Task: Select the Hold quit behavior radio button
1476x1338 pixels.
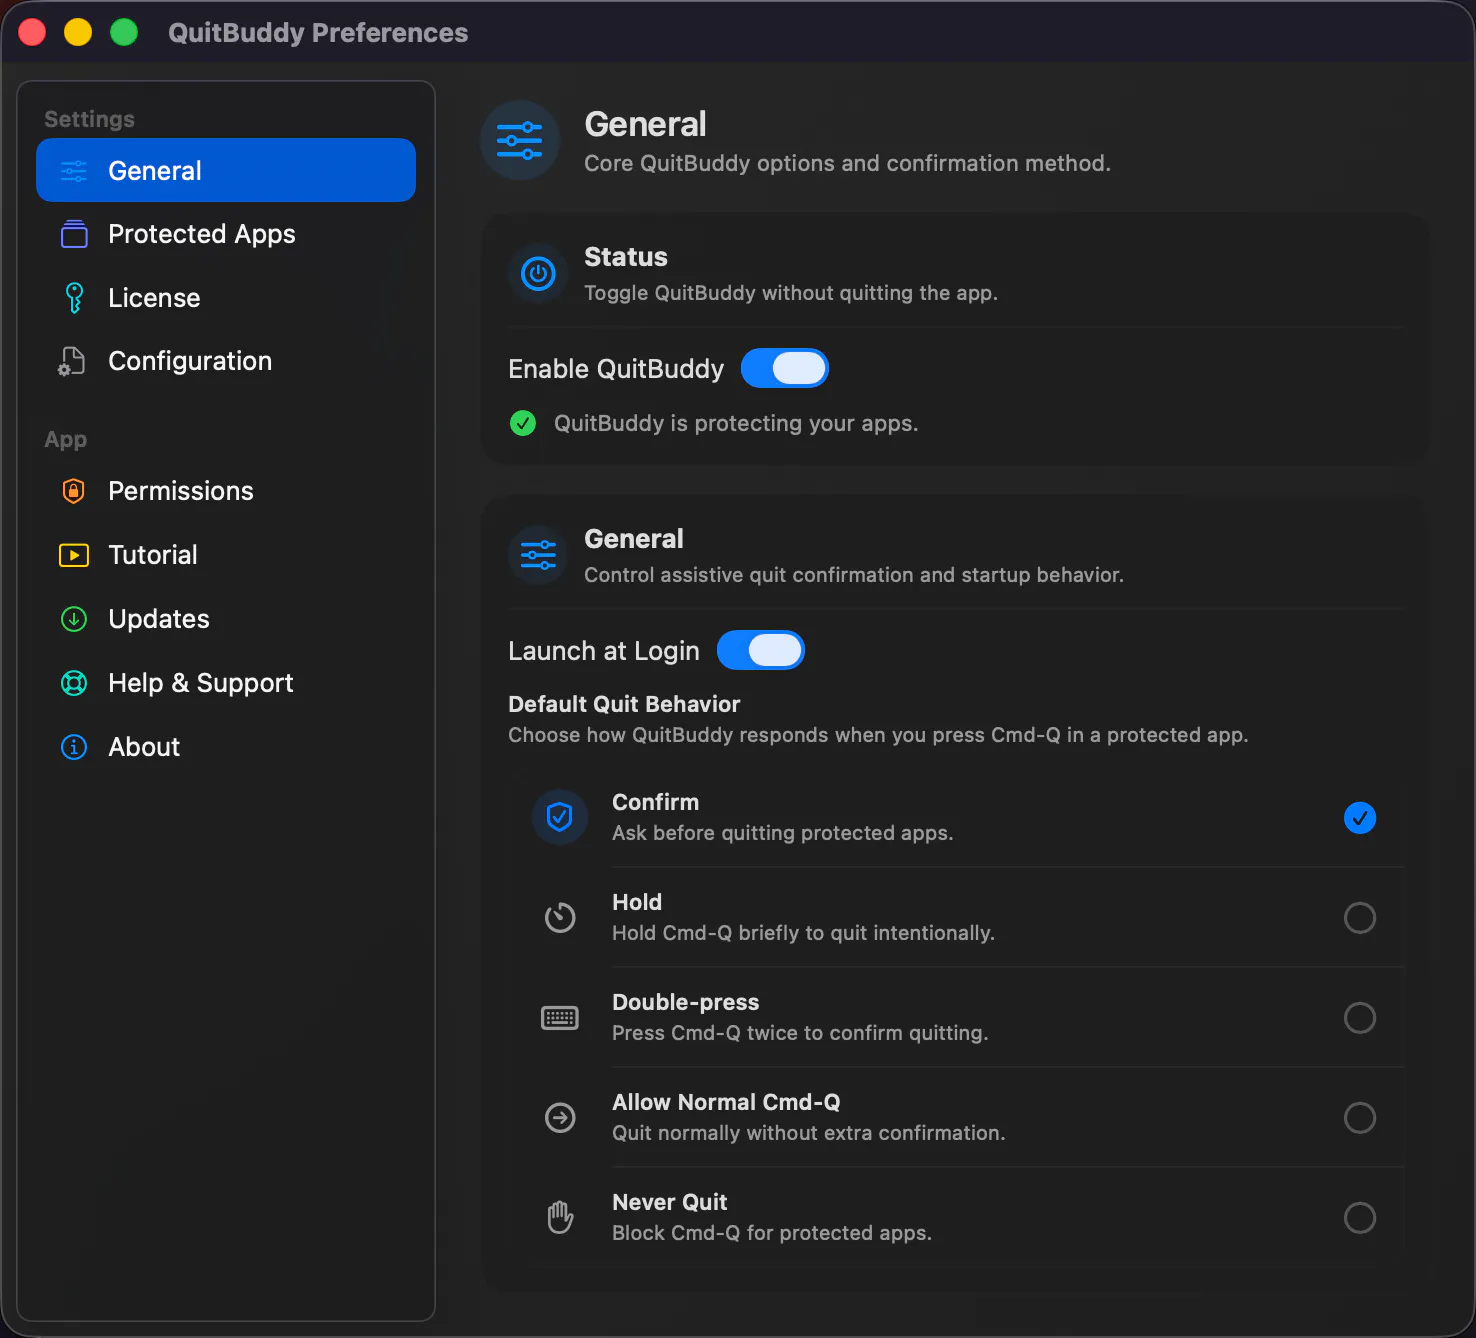Action: (1360, 918)
